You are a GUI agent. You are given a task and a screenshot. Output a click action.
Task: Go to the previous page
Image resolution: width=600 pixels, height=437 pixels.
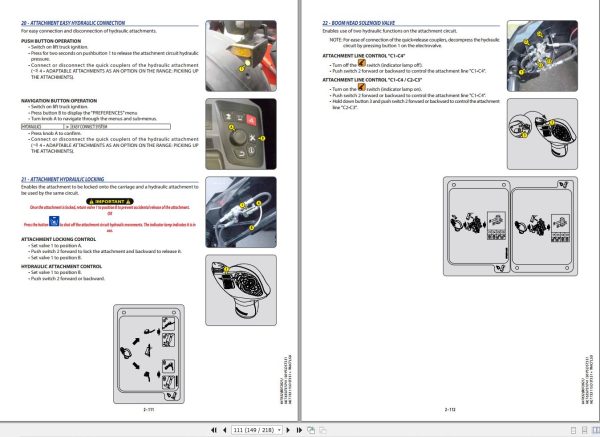pos(225,430)
